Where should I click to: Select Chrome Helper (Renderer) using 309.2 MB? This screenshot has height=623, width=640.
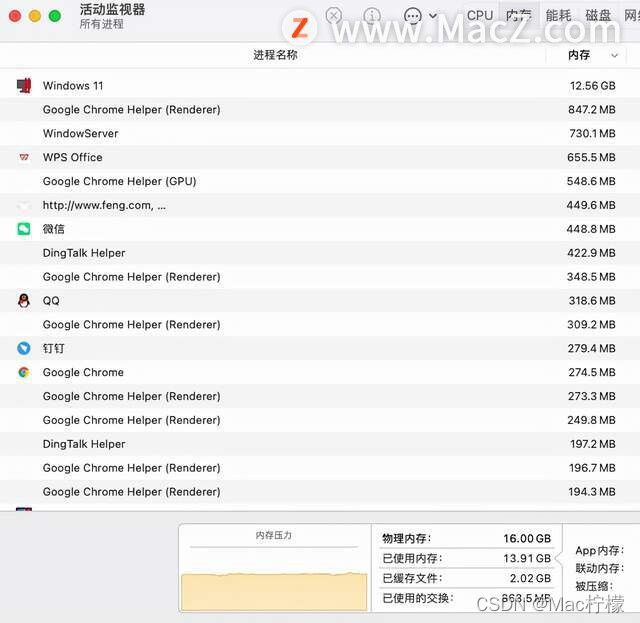coord(320,325)
